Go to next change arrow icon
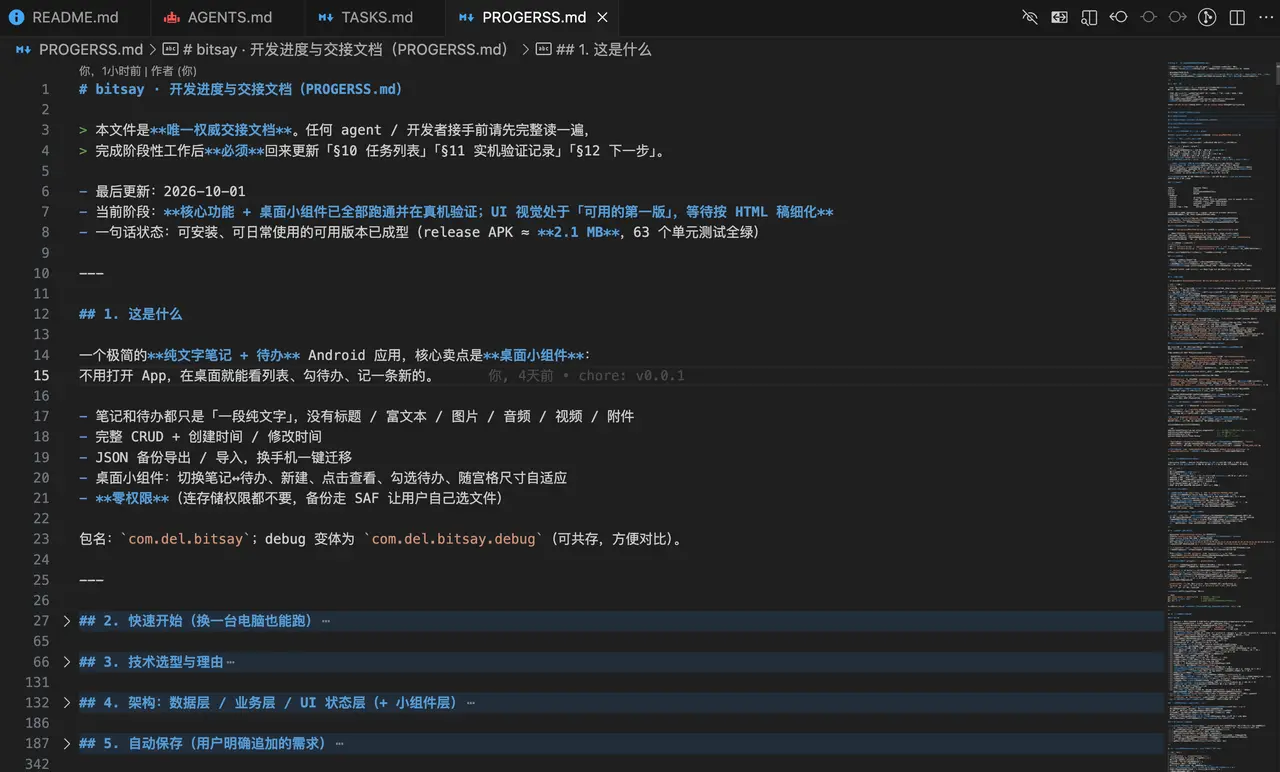Viewport: 1280px width, 772px height. click(x=1178, y=17)
